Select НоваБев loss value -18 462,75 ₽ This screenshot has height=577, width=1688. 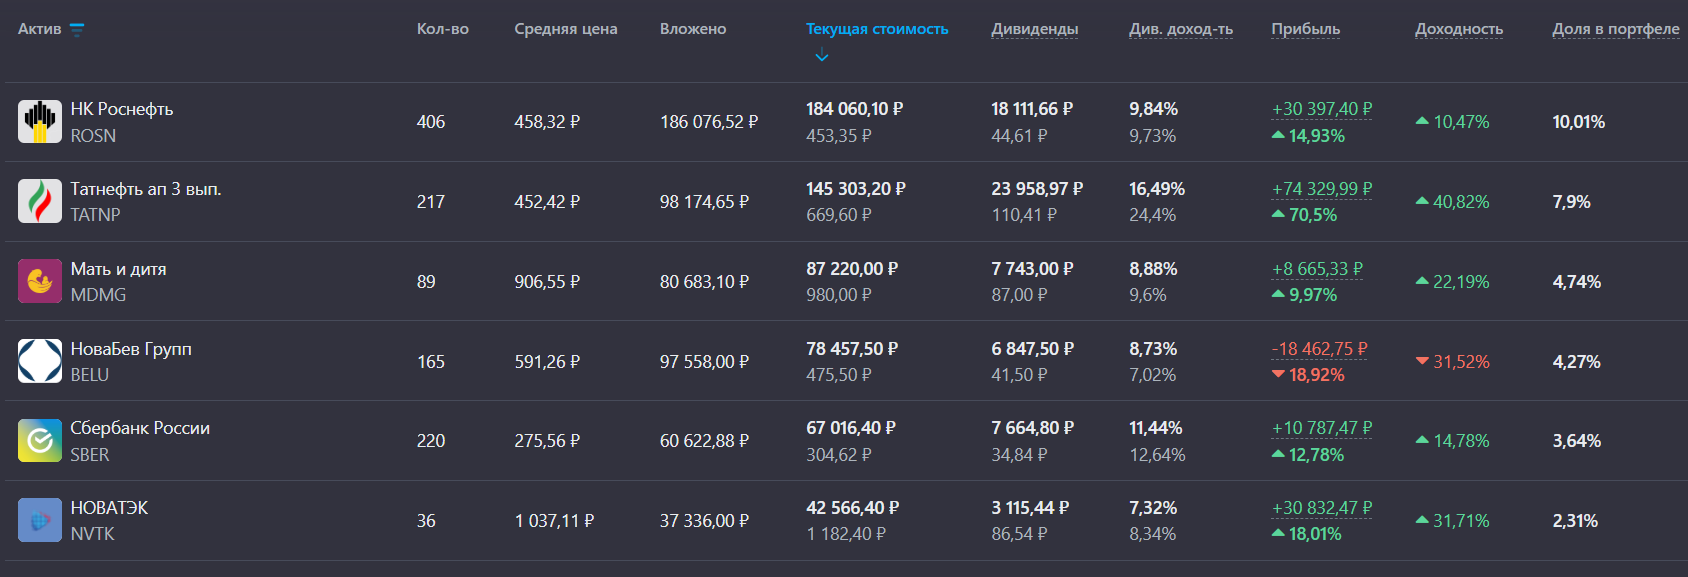[1320, 349]
